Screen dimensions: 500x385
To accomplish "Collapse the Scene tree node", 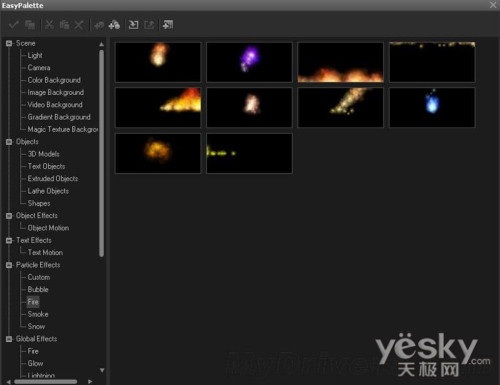I will [9, 43].
